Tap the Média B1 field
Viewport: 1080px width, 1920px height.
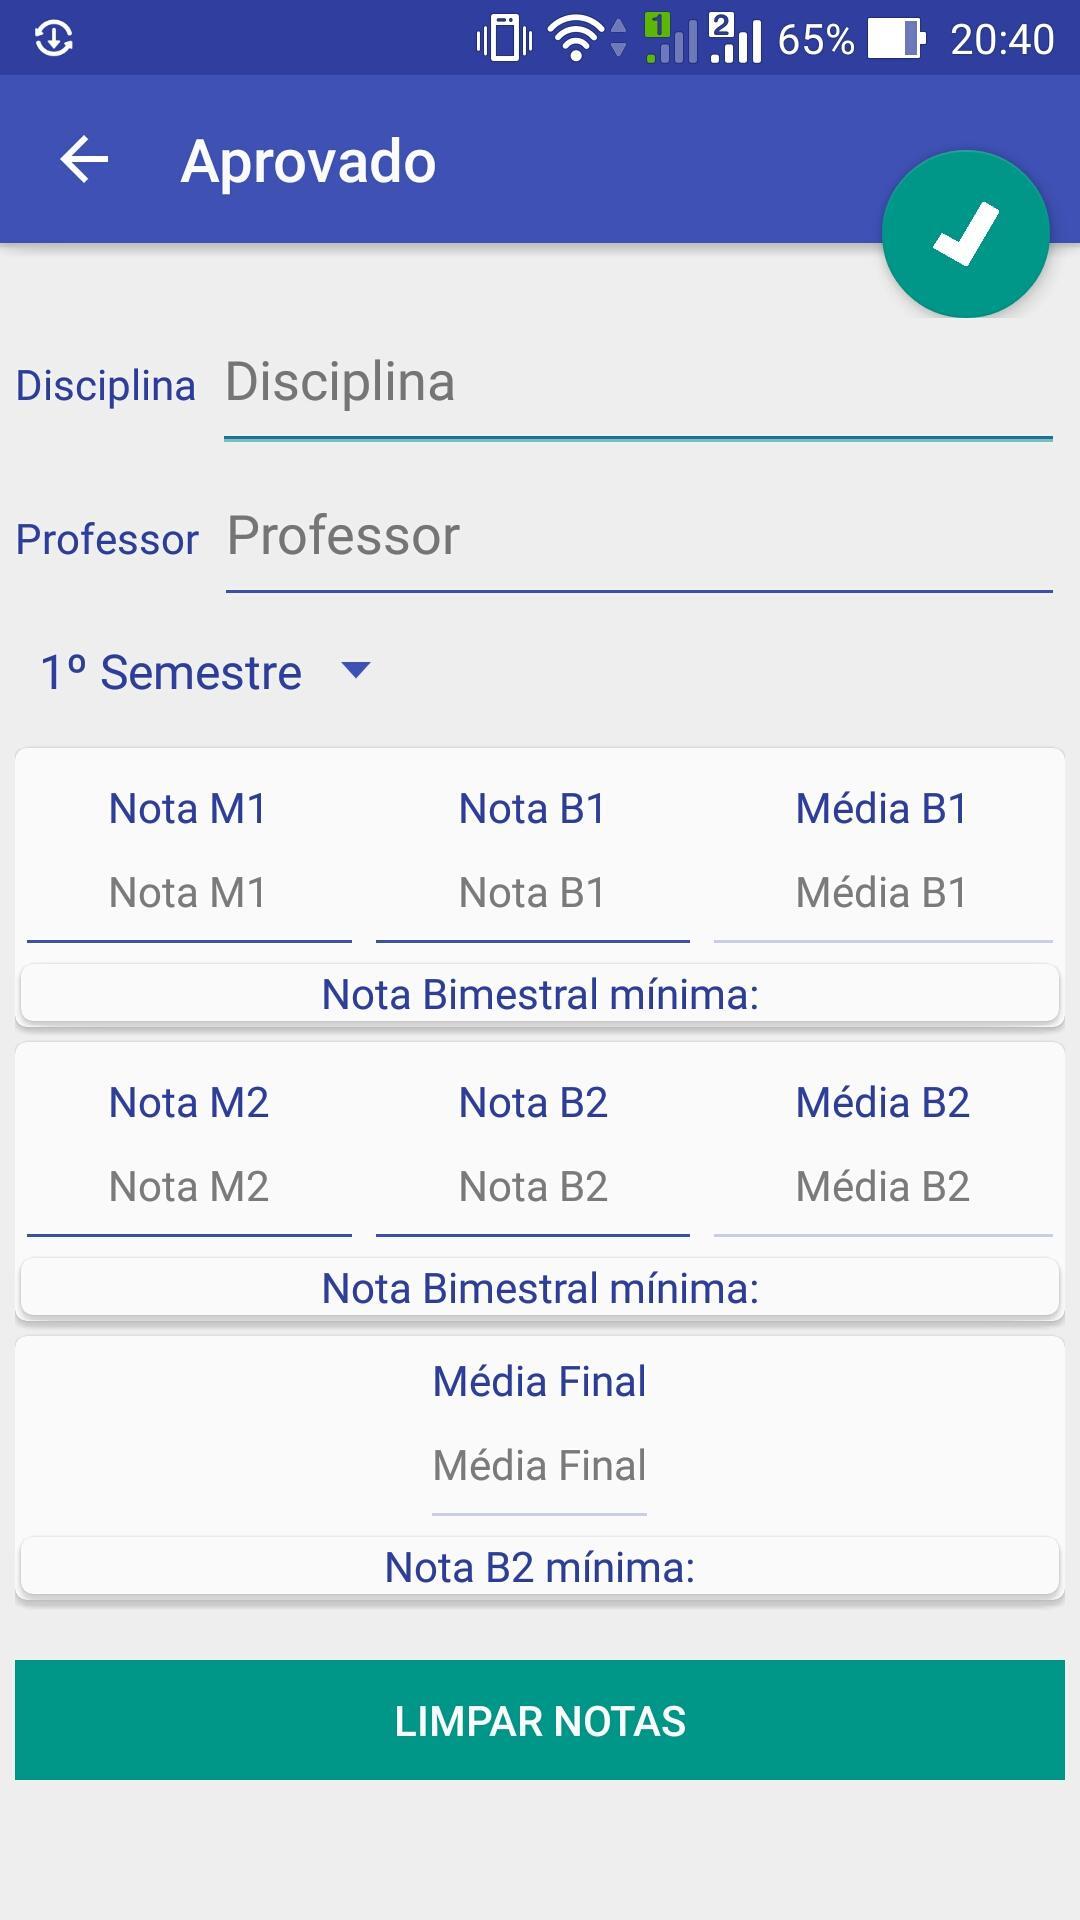click(883, 895)
